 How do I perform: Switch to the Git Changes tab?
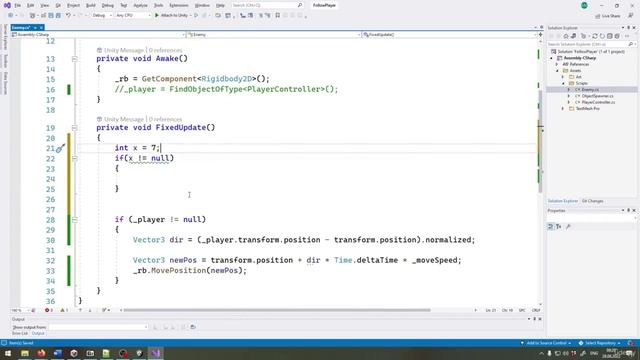[592, 201]
